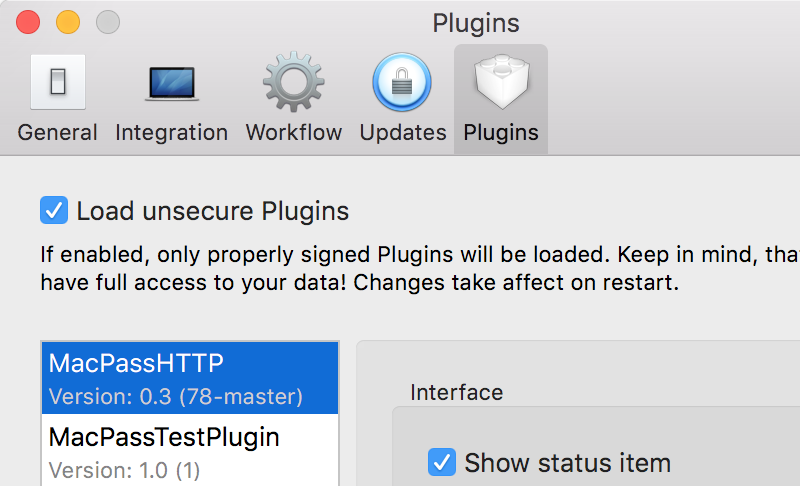The height and width of the screenshot is (486, 800).
Task: Switch to the Integration tab label
Action: point(171,133)
